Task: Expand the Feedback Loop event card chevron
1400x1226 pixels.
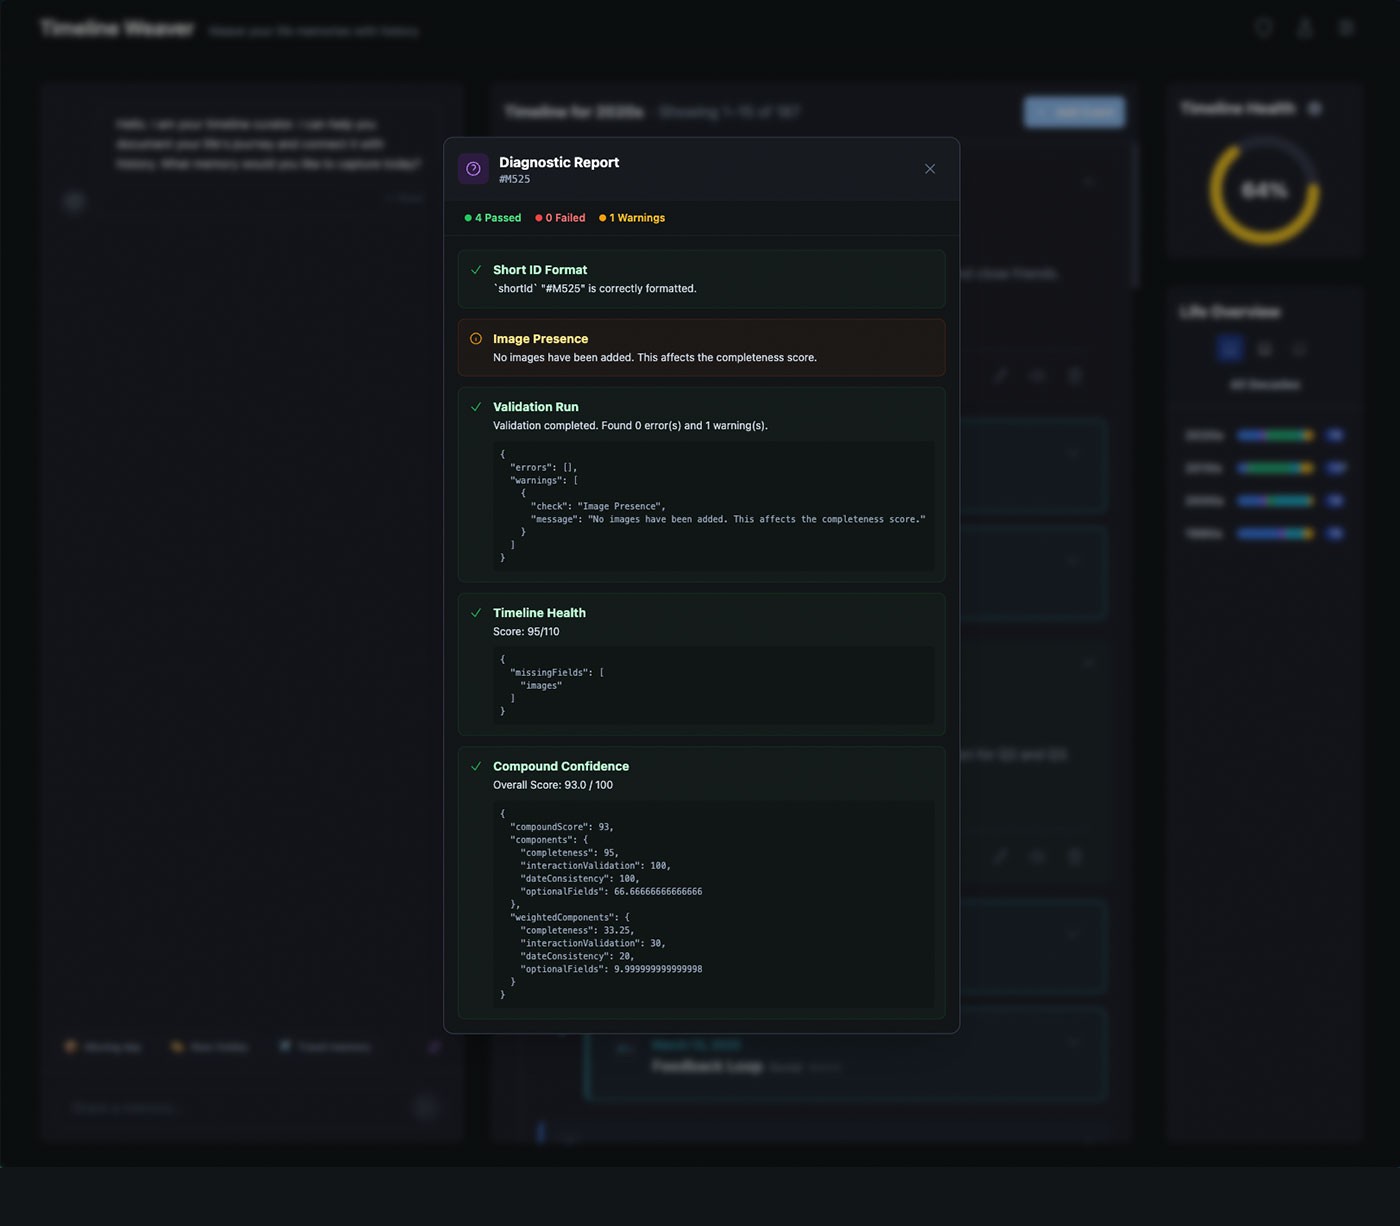Action: 1074,1041
